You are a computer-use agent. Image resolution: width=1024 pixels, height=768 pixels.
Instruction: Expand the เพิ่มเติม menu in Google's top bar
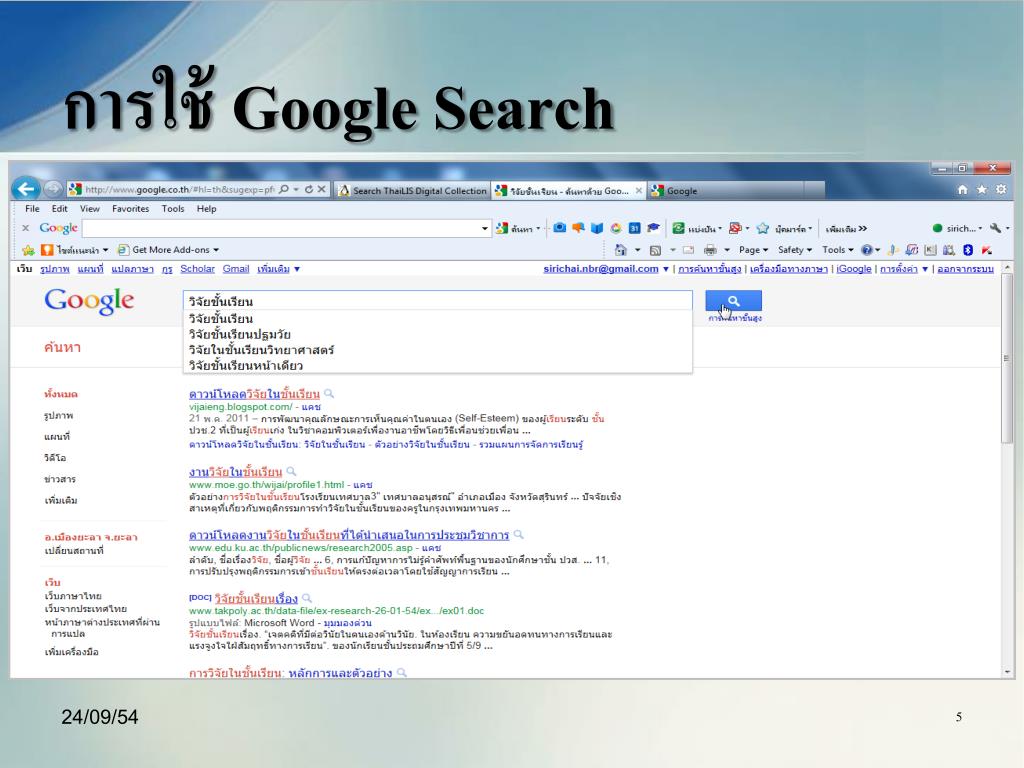[278, 268]
